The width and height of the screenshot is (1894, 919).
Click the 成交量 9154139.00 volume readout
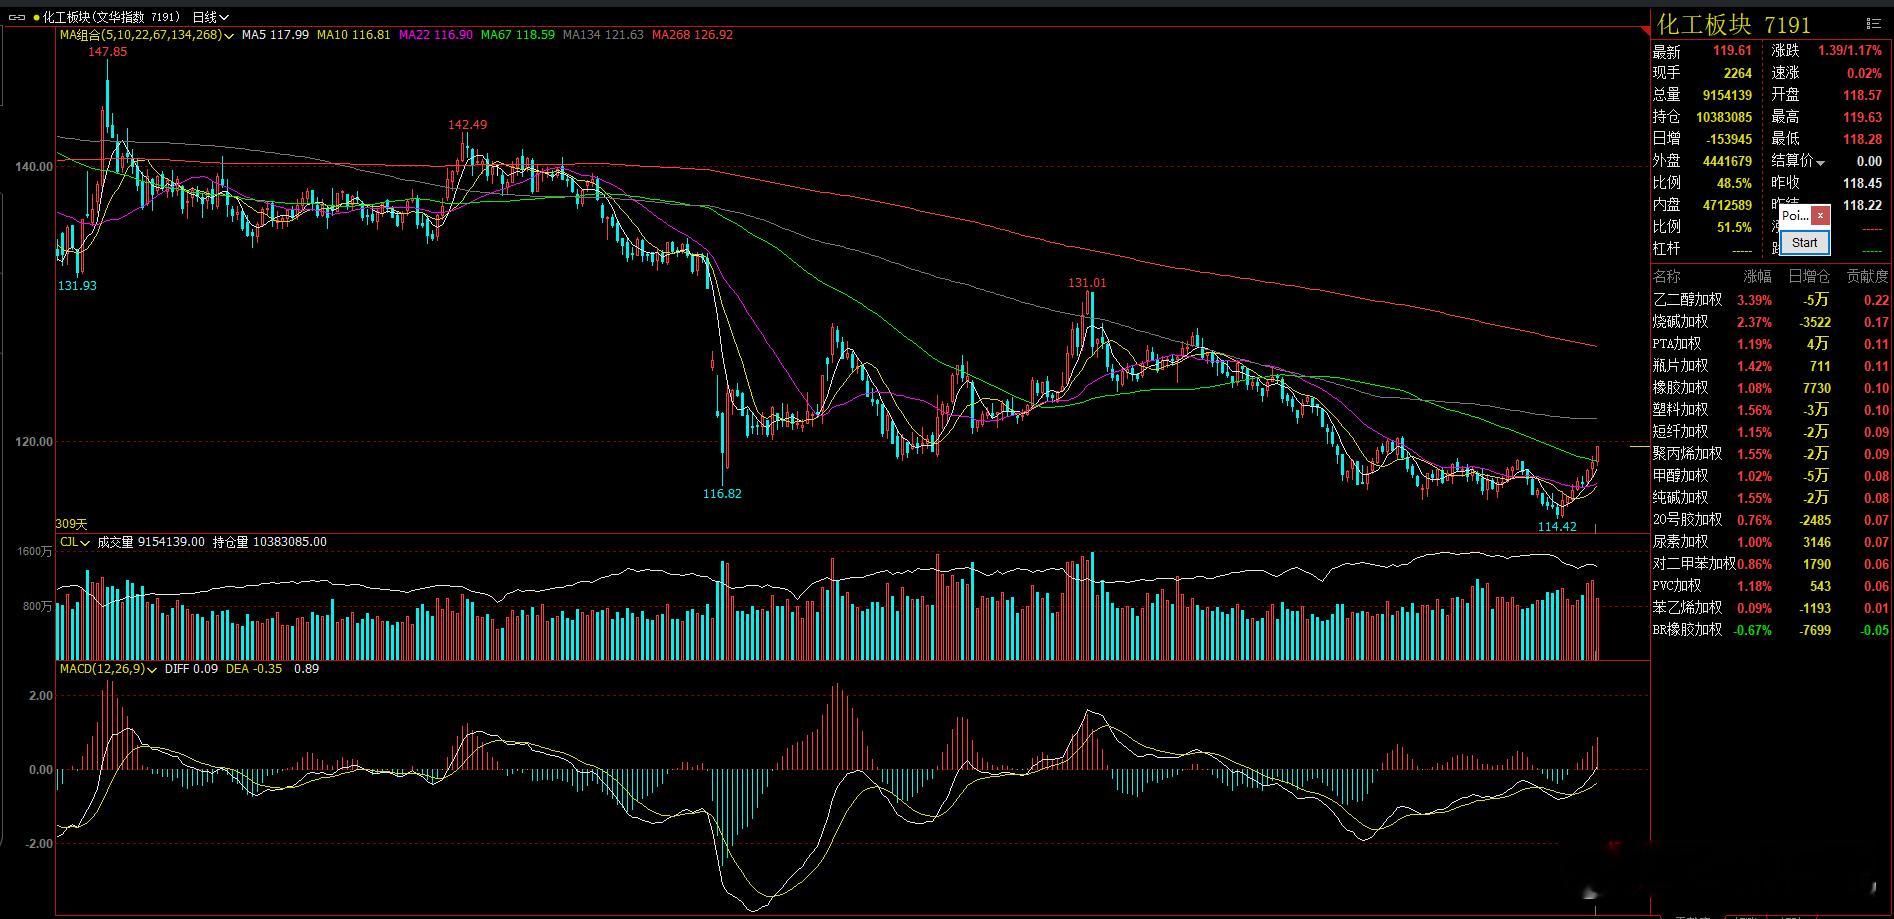(x=151, y=542)
